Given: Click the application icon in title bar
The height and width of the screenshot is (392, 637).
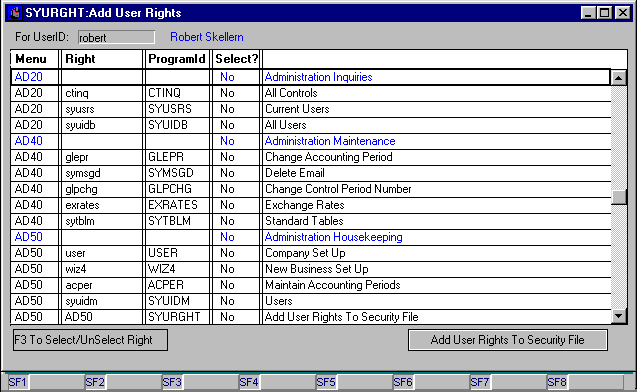Looking at the screenshot, I should (x=15, y=13).
